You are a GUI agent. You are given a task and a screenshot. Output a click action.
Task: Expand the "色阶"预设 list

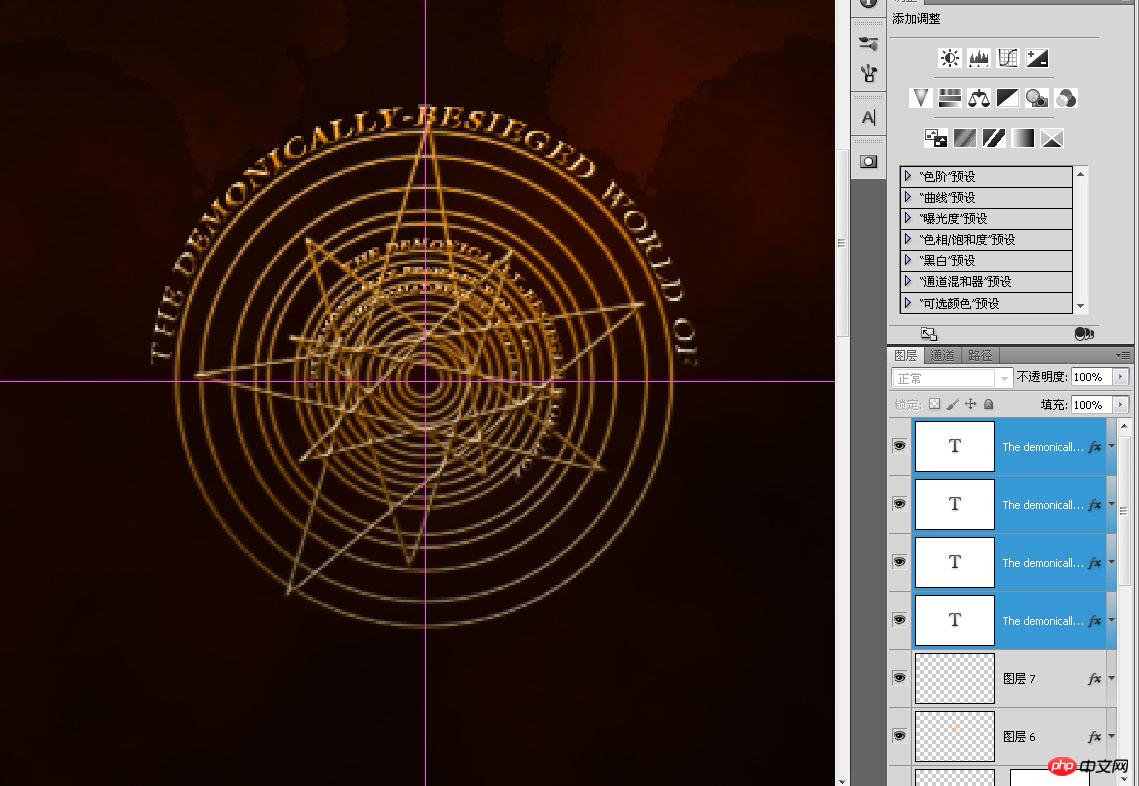coord(908,176)
